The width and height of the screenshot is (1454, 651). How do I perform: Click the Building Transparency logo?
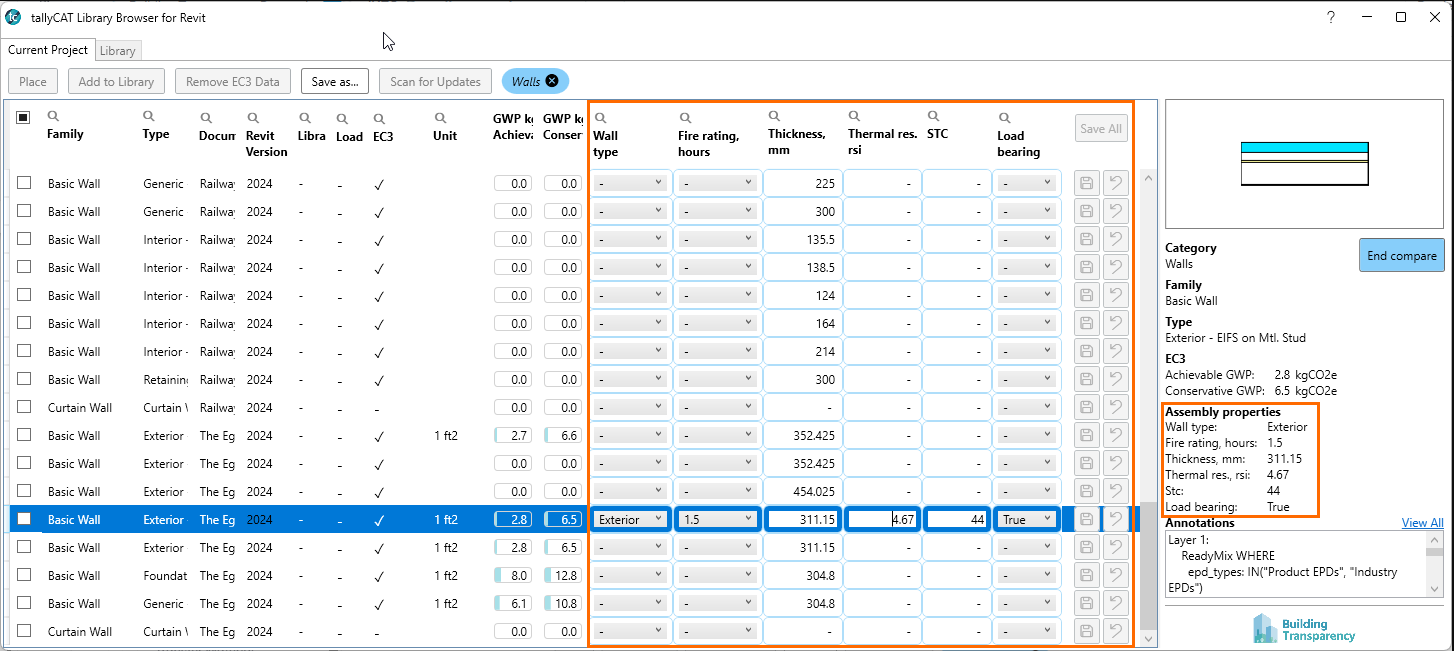tap(1305, 628)
